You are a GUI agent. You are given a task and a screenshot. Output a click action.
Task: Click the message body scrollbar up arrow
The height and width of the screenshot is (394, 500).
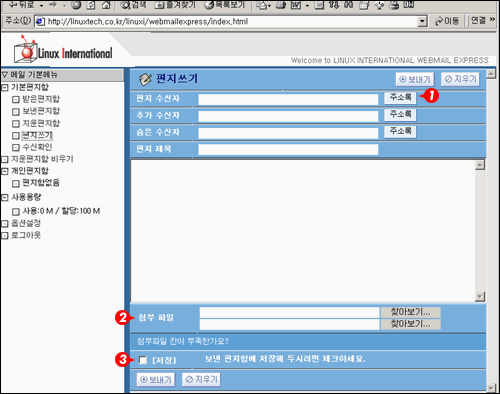point(480,165)
